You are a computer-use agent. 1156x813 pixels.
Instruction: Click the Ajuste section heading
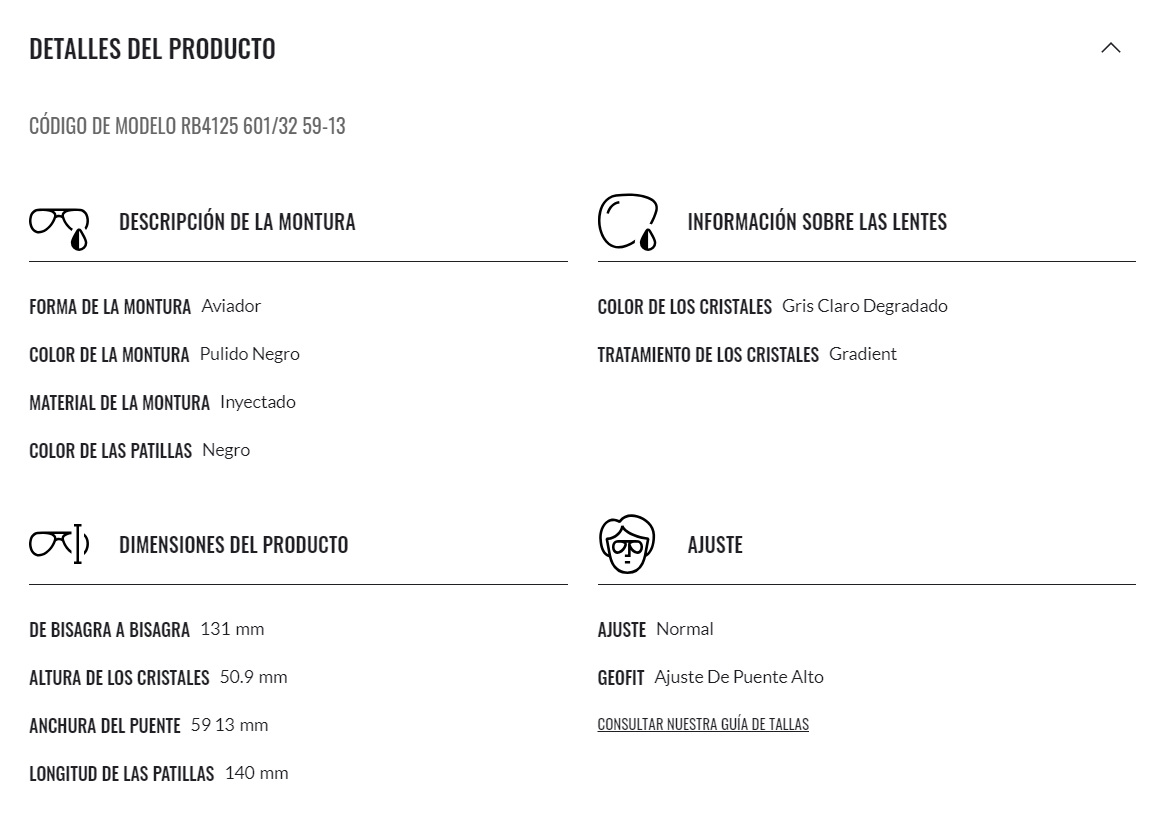coord(714,545)
